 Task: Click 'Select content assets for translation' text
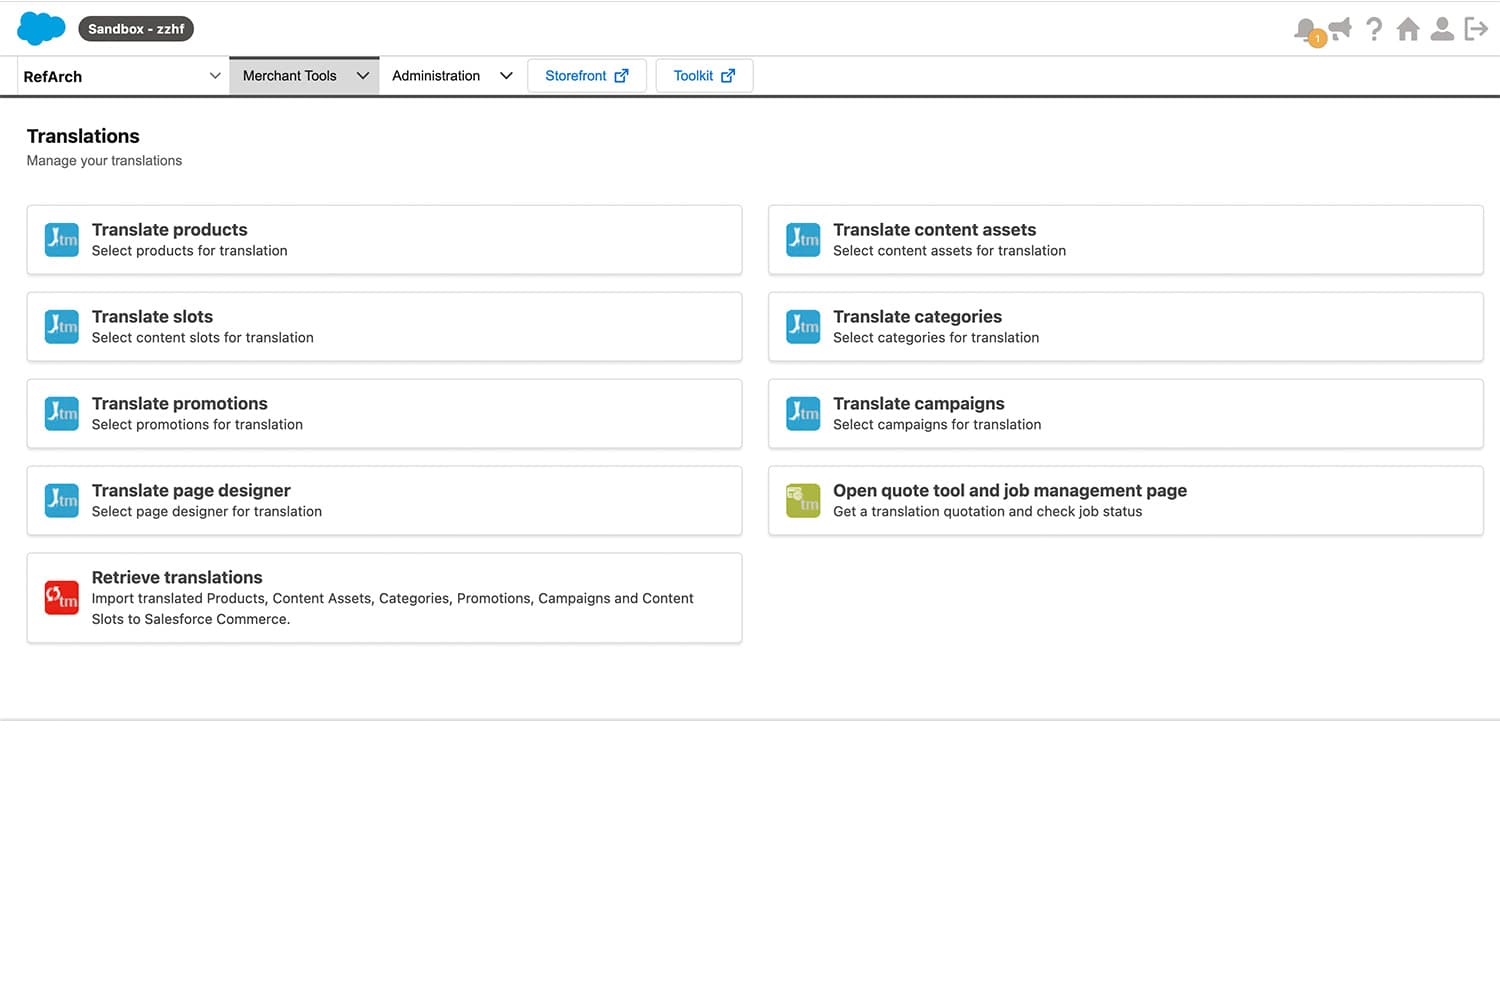pyautogui.click(x=949, y=251)
